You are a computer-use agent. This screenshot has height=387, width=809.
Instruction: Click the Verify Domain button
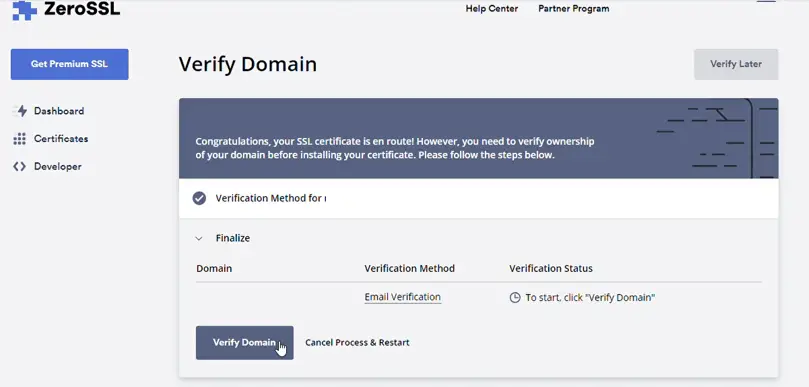(x=245, y=343)
